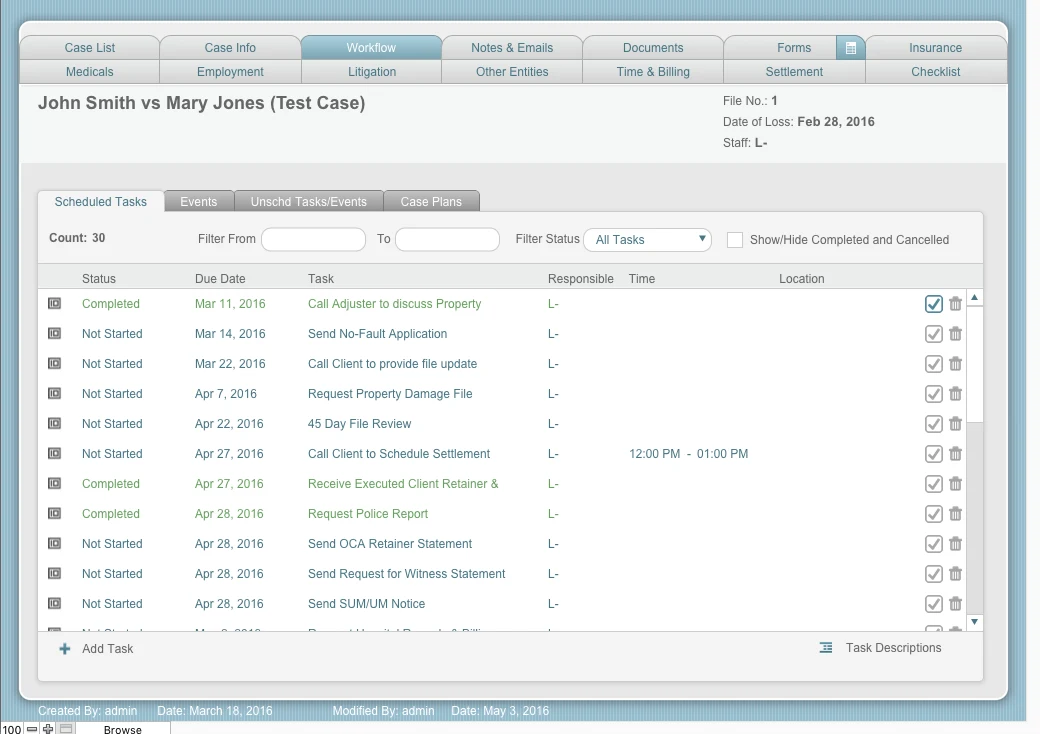Mark Call Client to Schedule Settlement complete
Screen dimensions: 1040x734
pos(933,454)
